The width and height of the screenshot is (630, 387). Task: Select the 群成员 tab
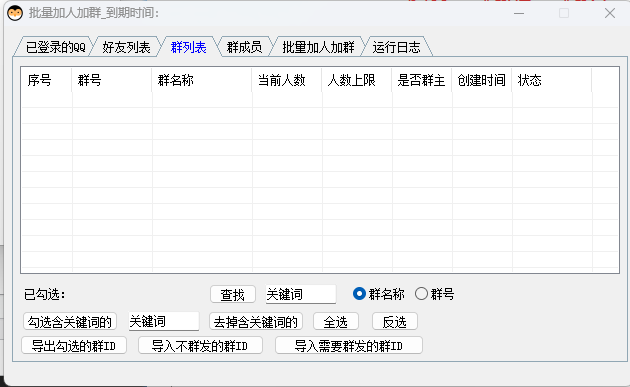pyautogui.click(x=244, y=47)
